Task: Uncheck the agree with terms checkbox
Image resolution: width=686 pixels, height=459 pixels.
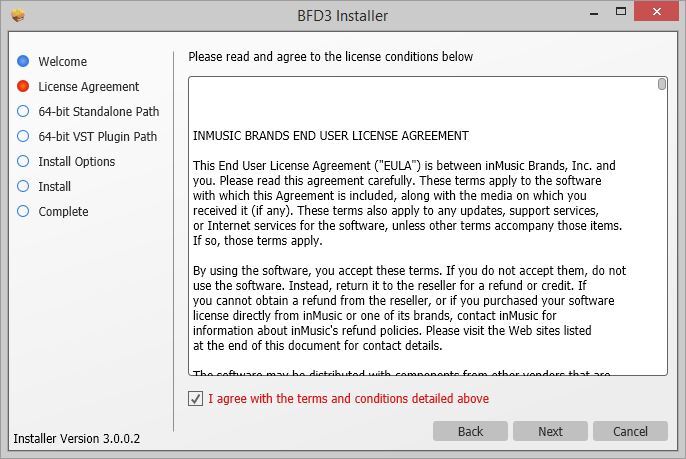Action: (x=195, y=399)
